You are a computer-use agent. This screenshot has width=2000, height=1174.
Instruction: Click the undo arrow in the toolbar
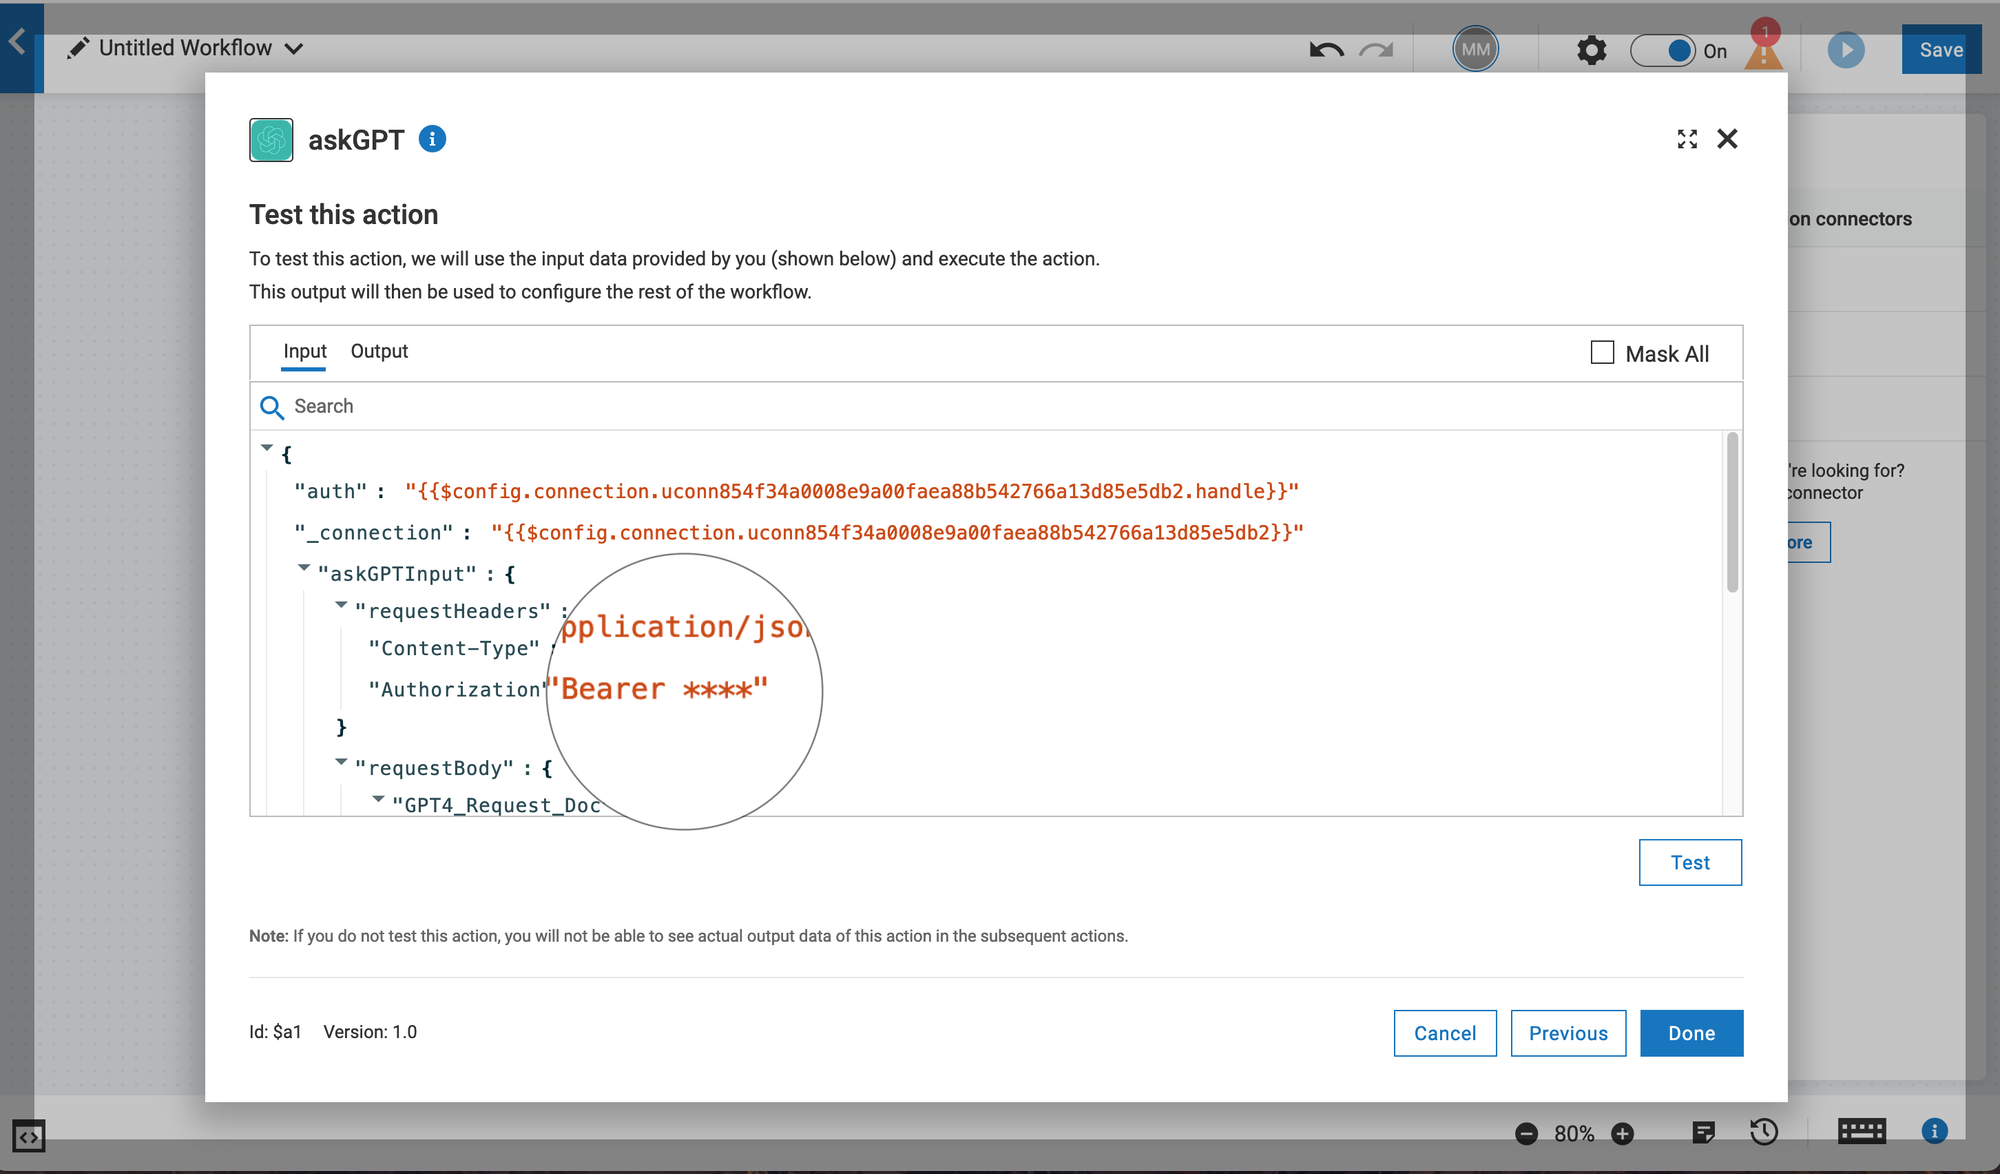(1326, 50)
